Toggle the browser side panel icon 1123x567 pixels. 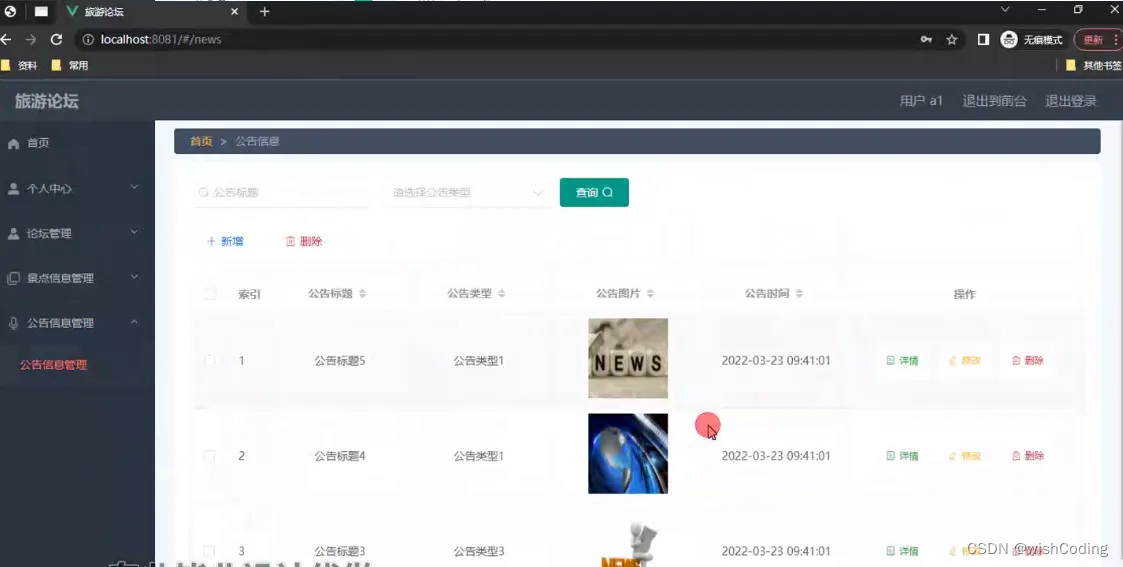983,39
